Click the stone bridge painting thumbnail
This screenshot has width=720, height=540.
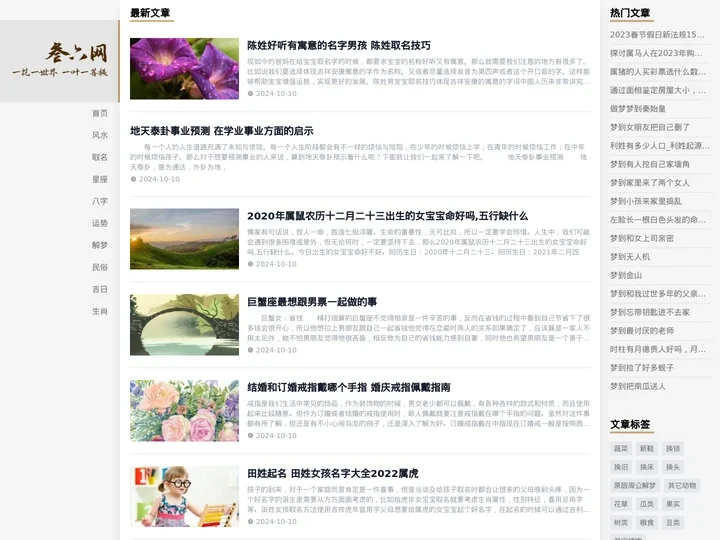click(x=184, y=325)
